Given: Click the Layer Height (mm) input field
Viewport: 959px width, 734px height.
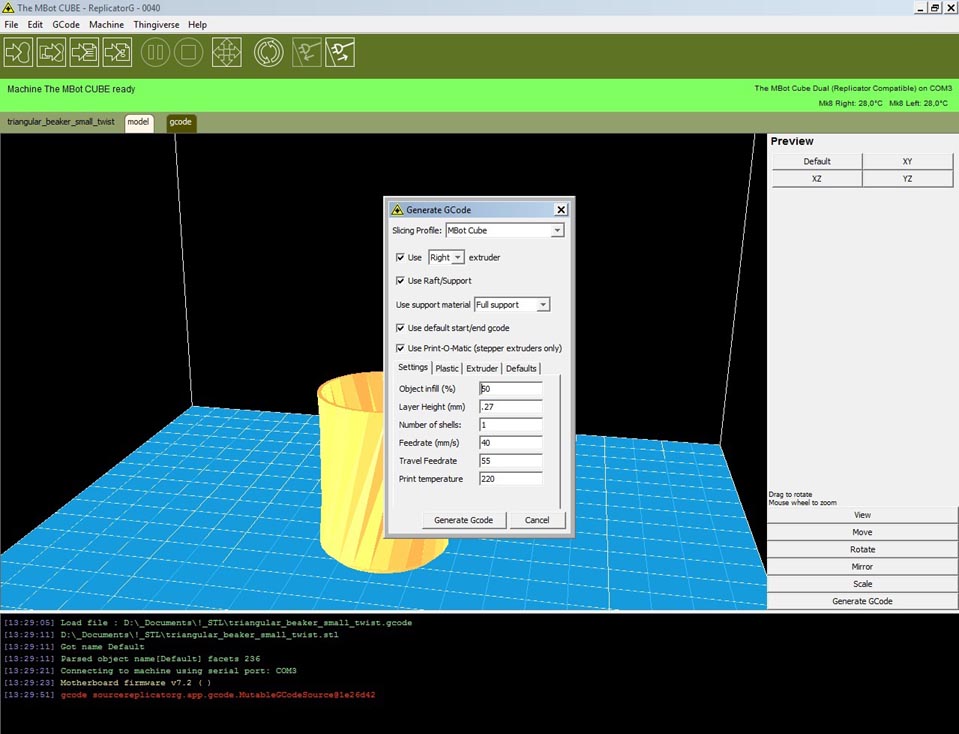Looking at the screenshot, I should pos(511,407).
